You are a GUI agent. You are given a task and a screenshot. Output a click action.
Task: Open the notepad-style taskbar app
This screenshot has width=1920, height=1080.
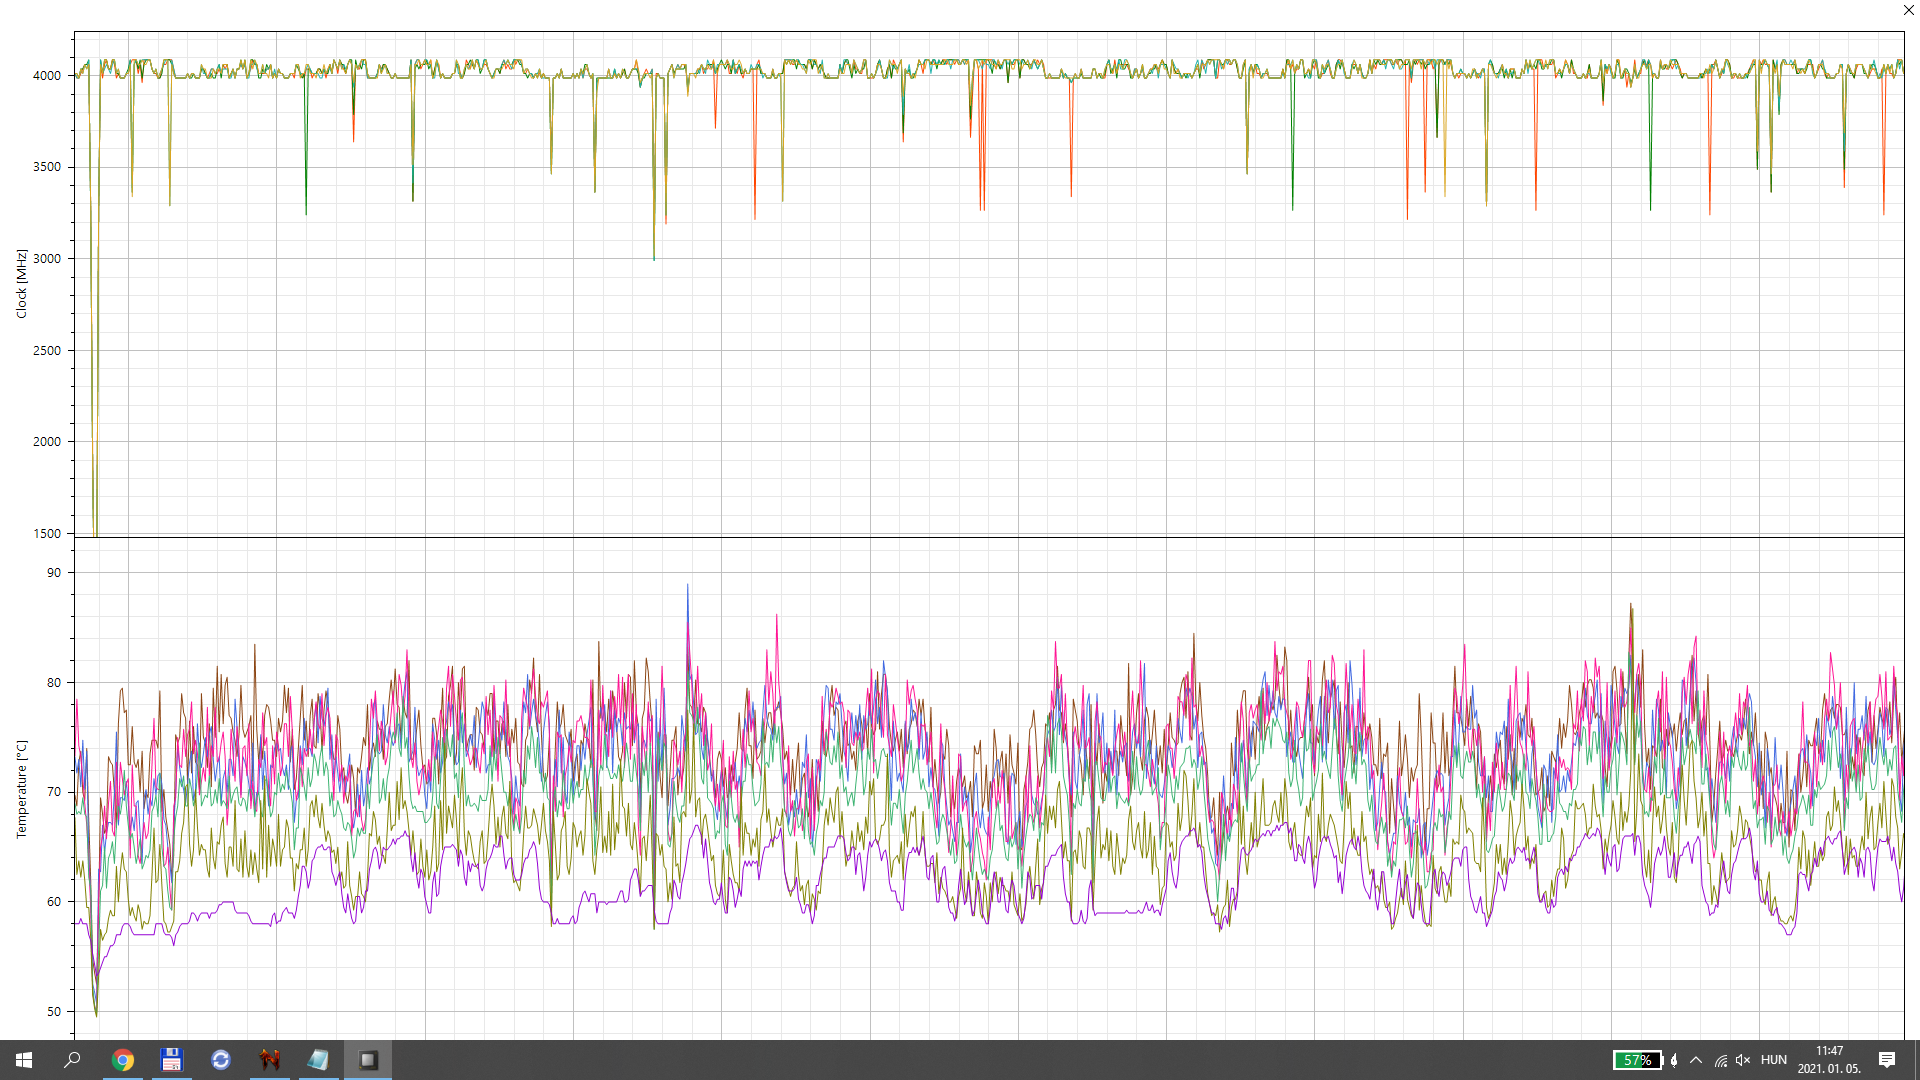pyautogui.click(x=318, y=1060)
